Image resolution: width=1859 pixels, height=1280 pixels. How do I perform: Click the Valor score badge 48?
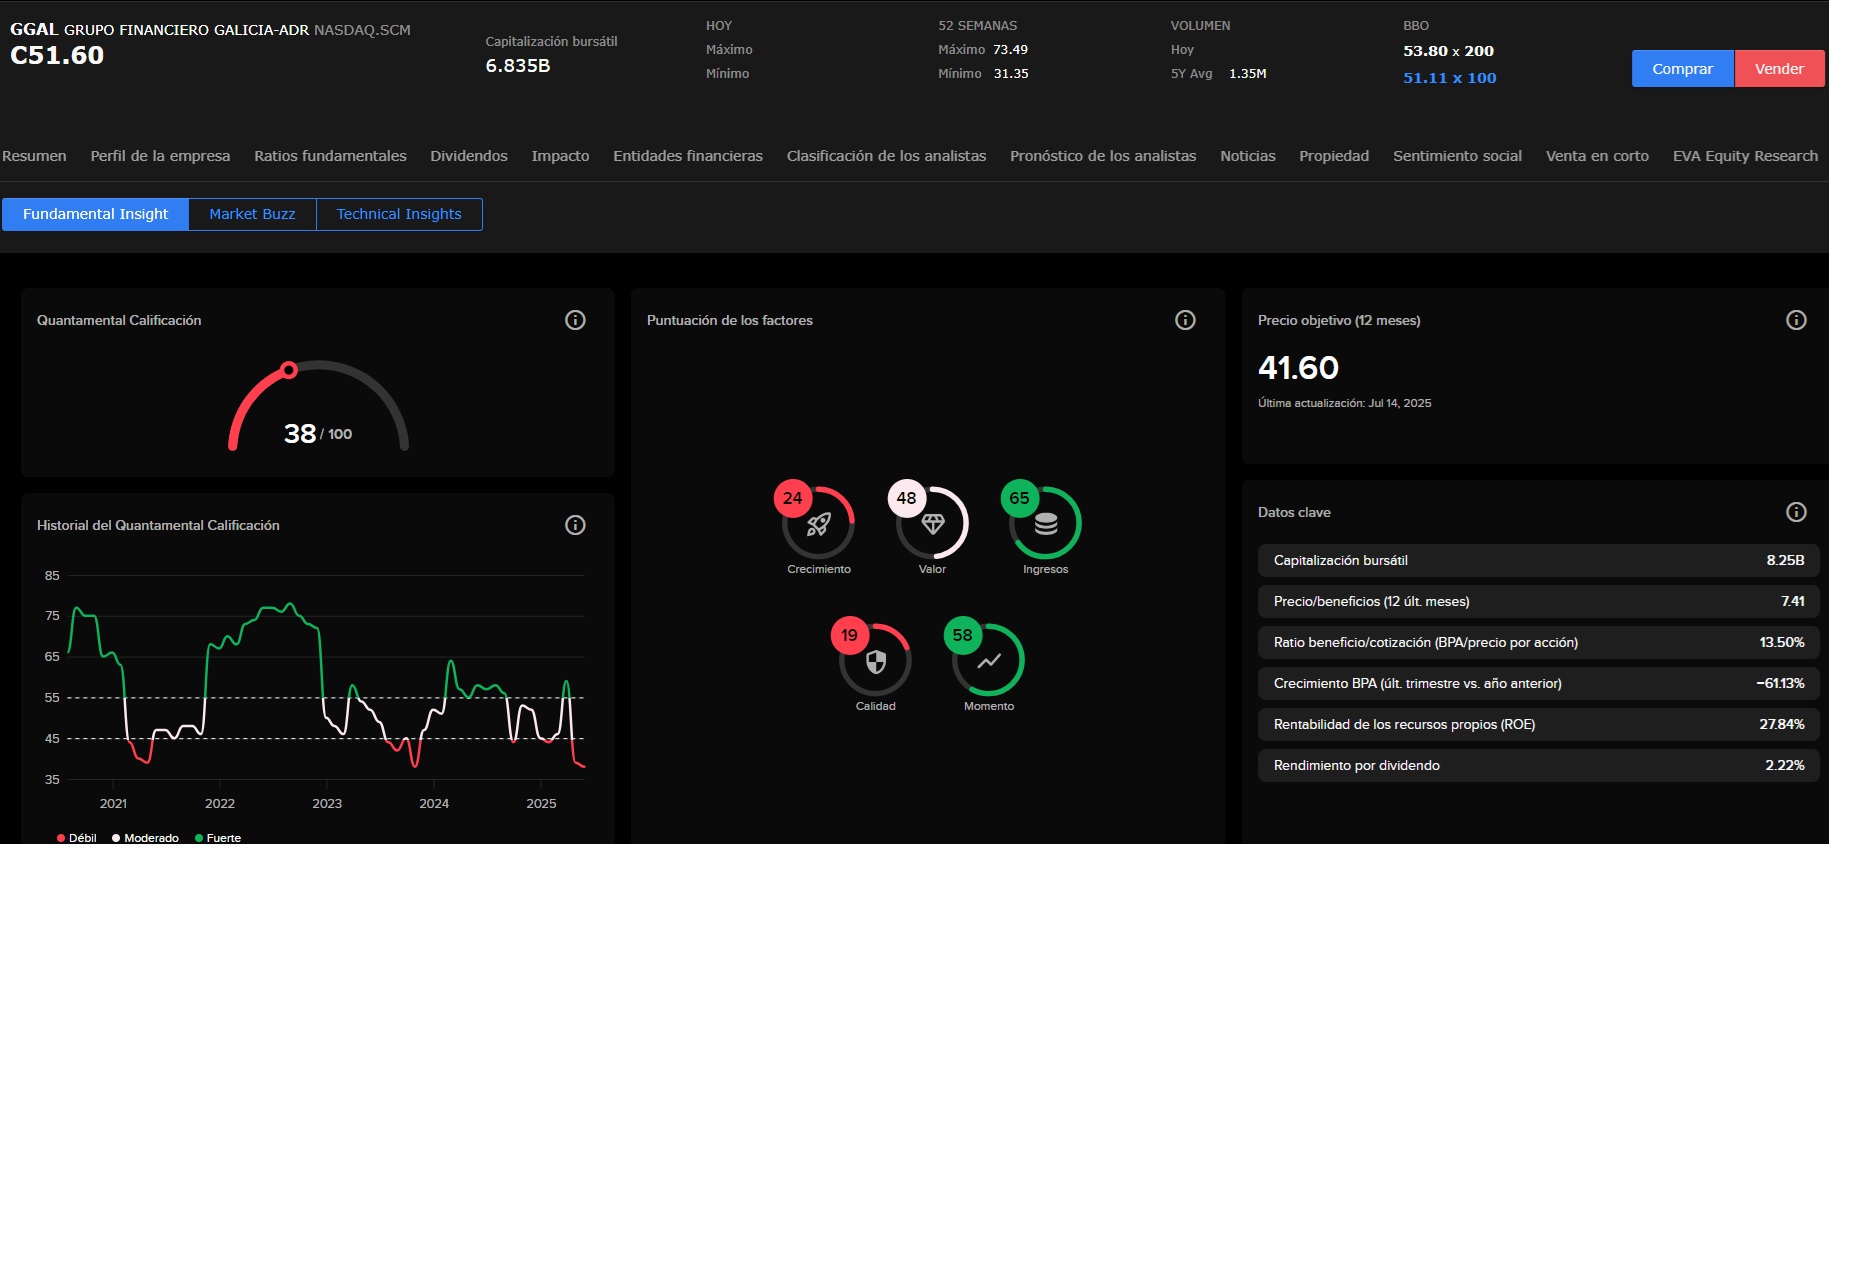[x=906, y=498]
